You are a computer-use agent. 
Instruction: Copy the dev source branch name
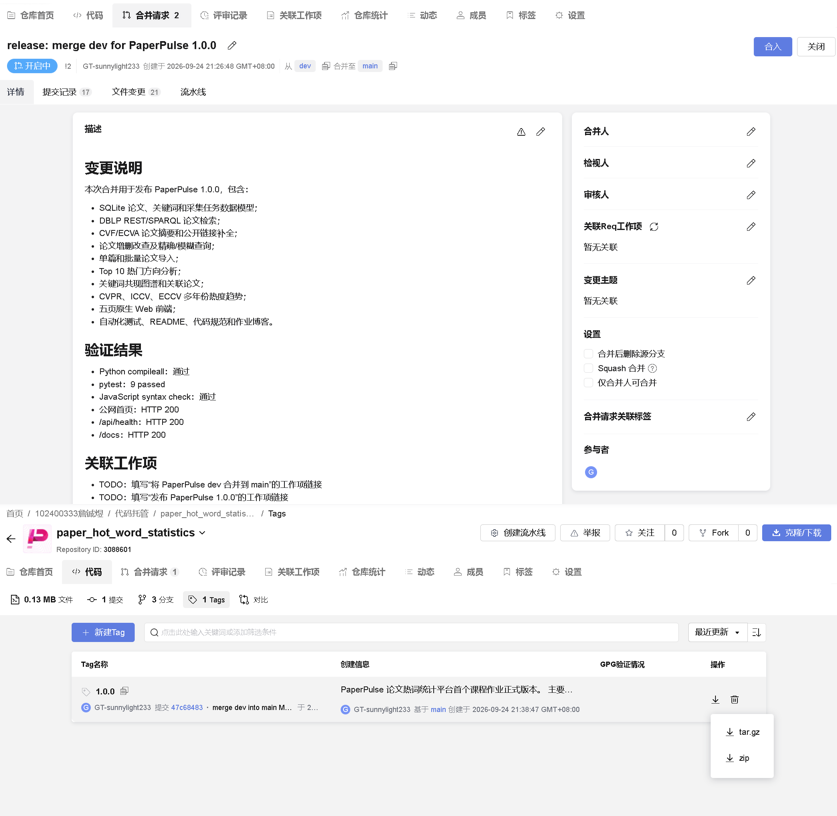pyautogui.click(x=326, y=66)
